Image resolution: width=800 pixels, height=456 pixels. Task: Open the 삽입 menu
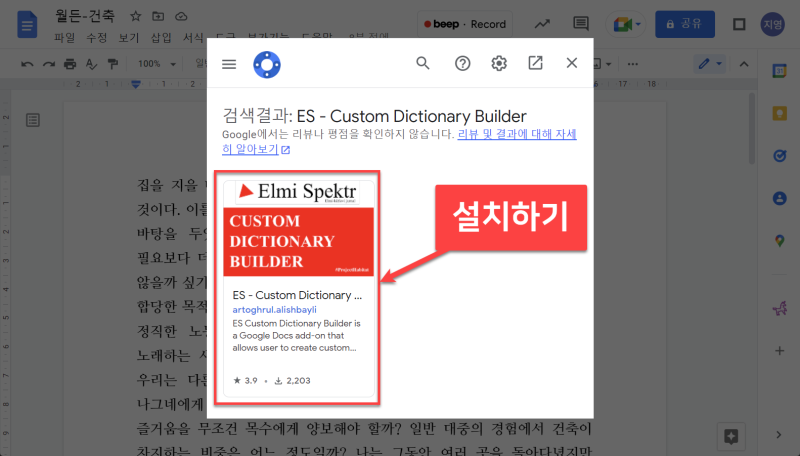tap(161, 38)
